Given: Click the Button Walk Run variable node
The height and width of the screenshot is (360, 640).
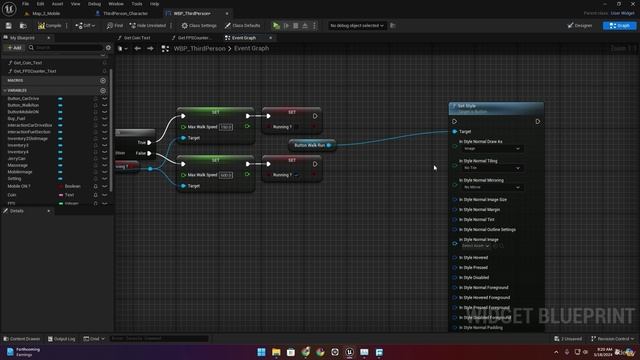Looking at the screenshot, I should click(313, 145).
